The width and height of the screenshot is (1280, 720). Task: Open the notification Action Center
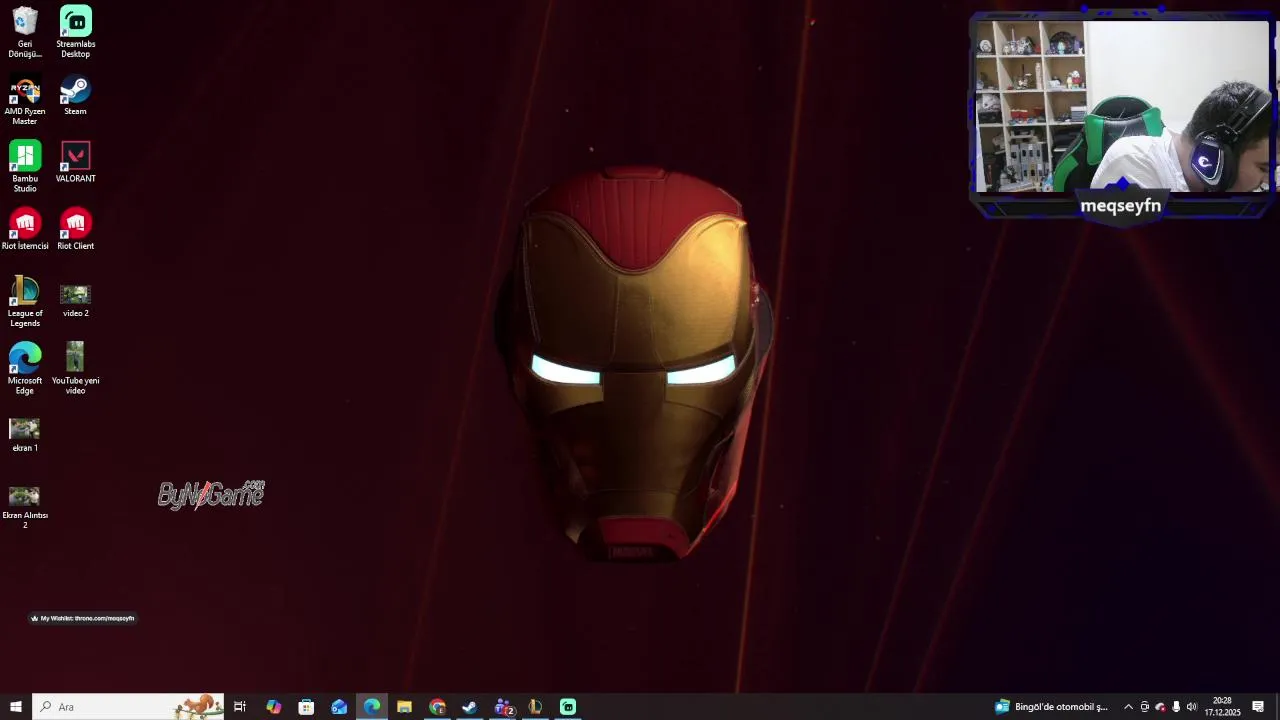point(1258,707)
